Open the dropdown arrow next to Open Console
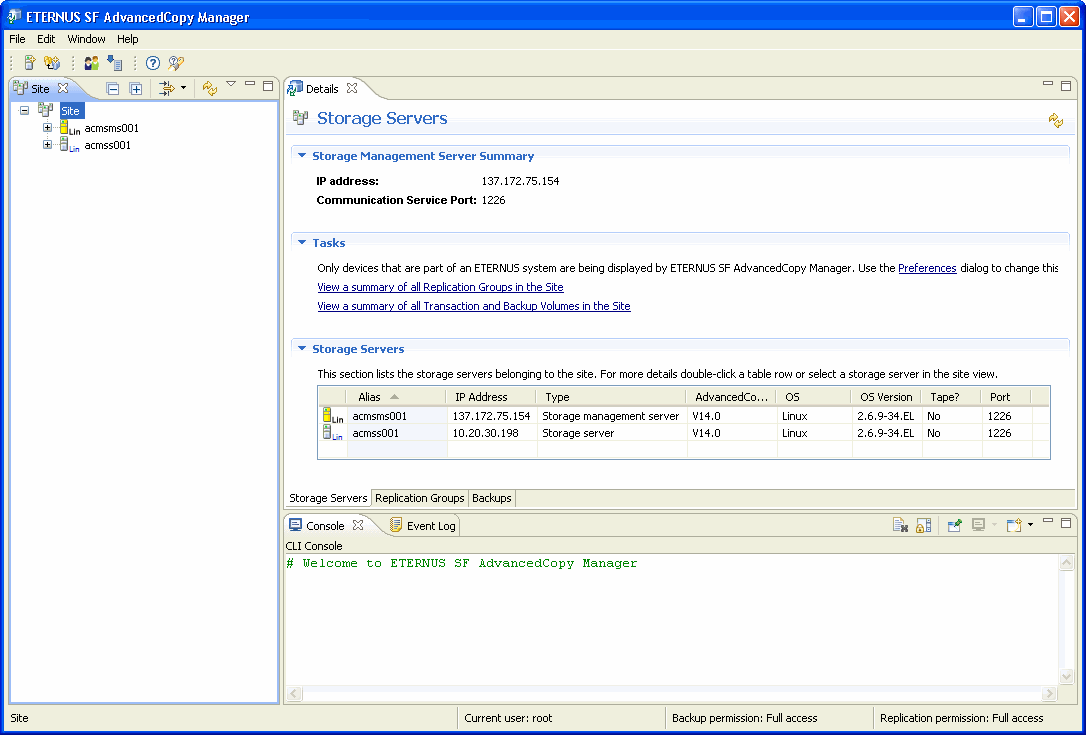 1031,525
